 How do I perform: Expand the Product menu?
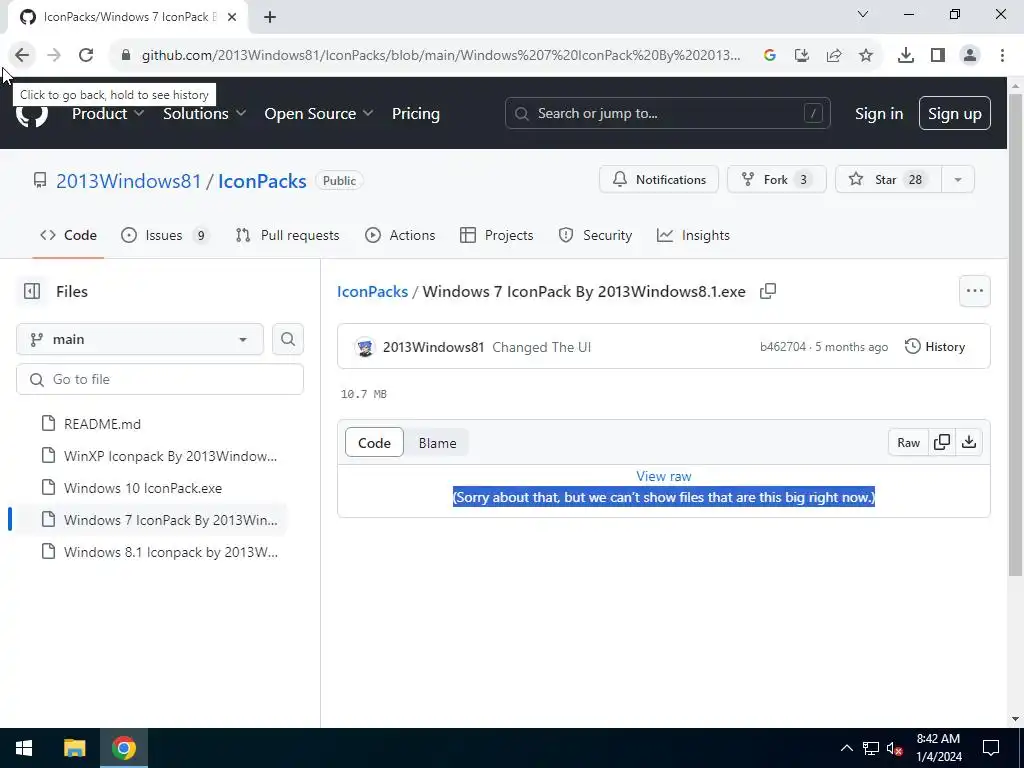click(x=108, y=114)
